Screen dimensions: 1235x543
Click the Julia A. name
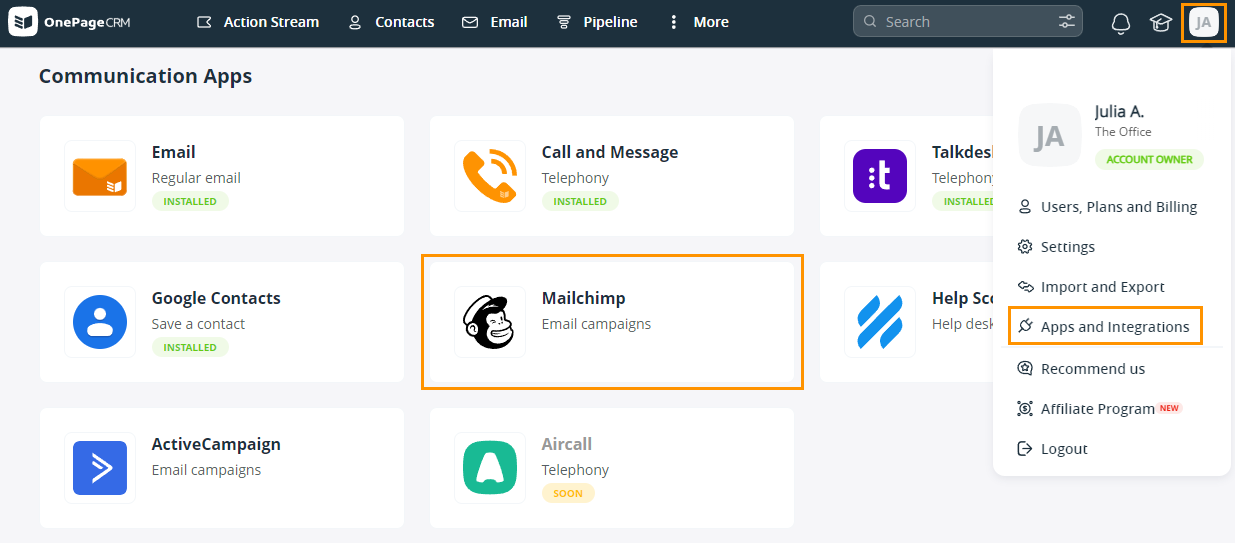[1119, 111]
